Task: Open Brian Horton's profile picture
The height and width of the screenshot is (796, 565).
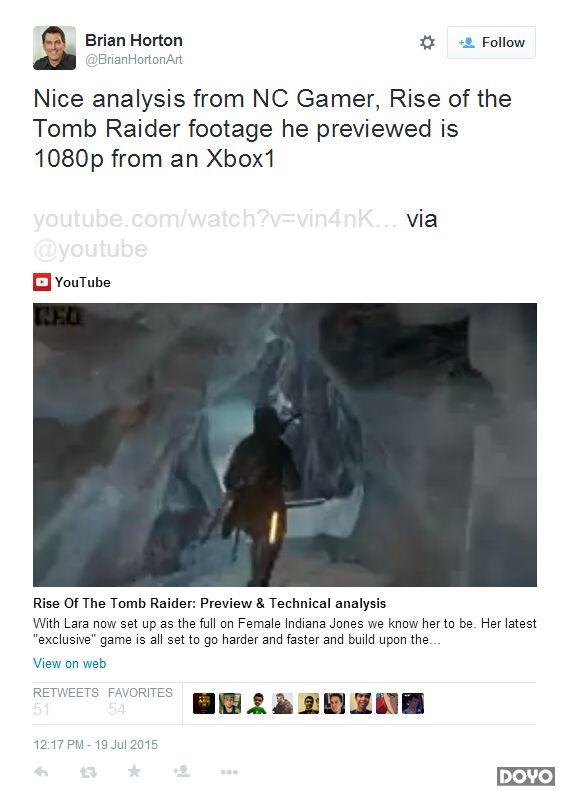Action: 54,48
